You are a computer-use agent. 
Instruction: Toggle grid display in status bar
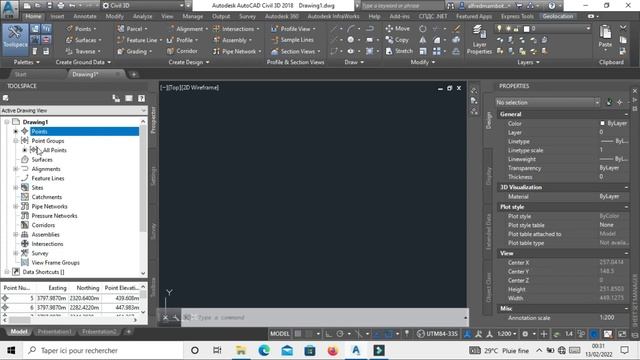tap(299, 334)
